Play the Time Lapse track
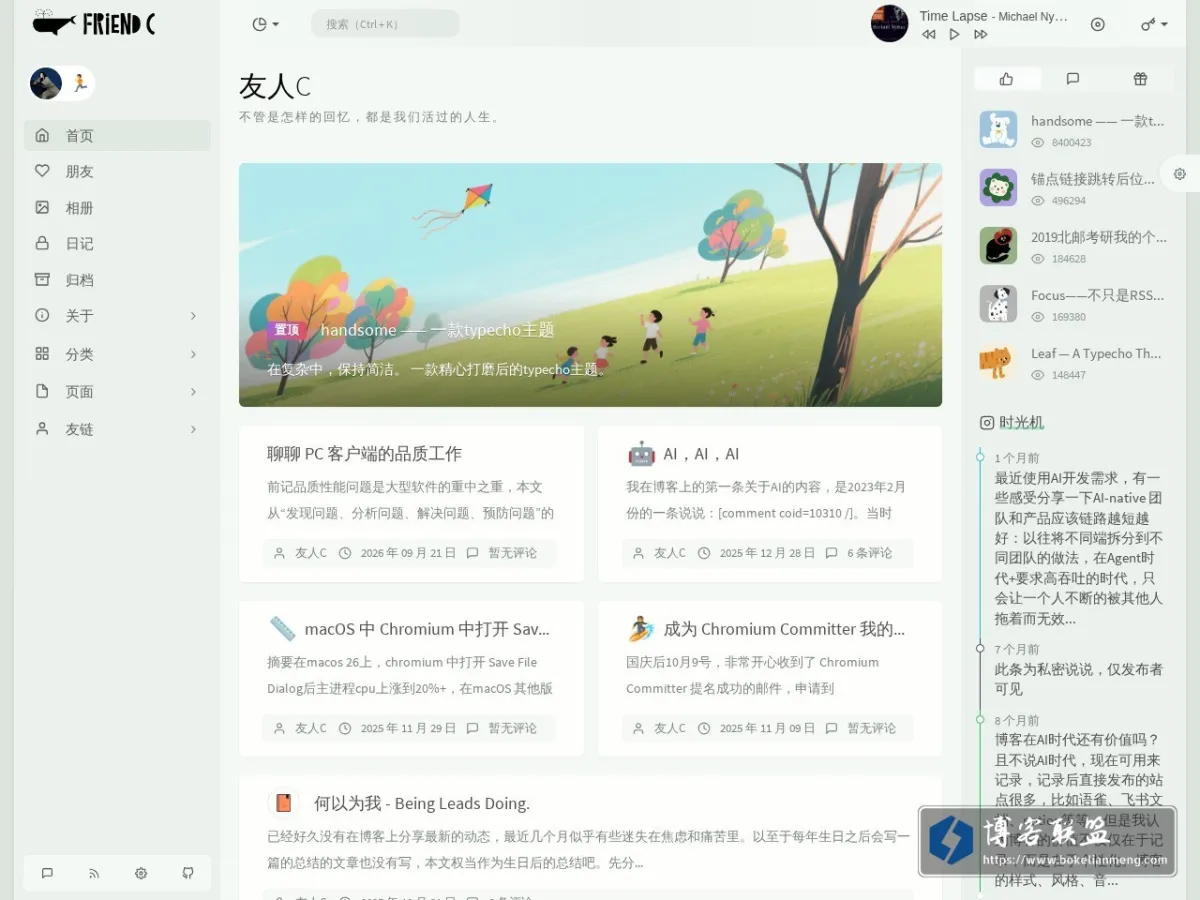Viewport: 1200px width, 900px height. tap(954, 34)
